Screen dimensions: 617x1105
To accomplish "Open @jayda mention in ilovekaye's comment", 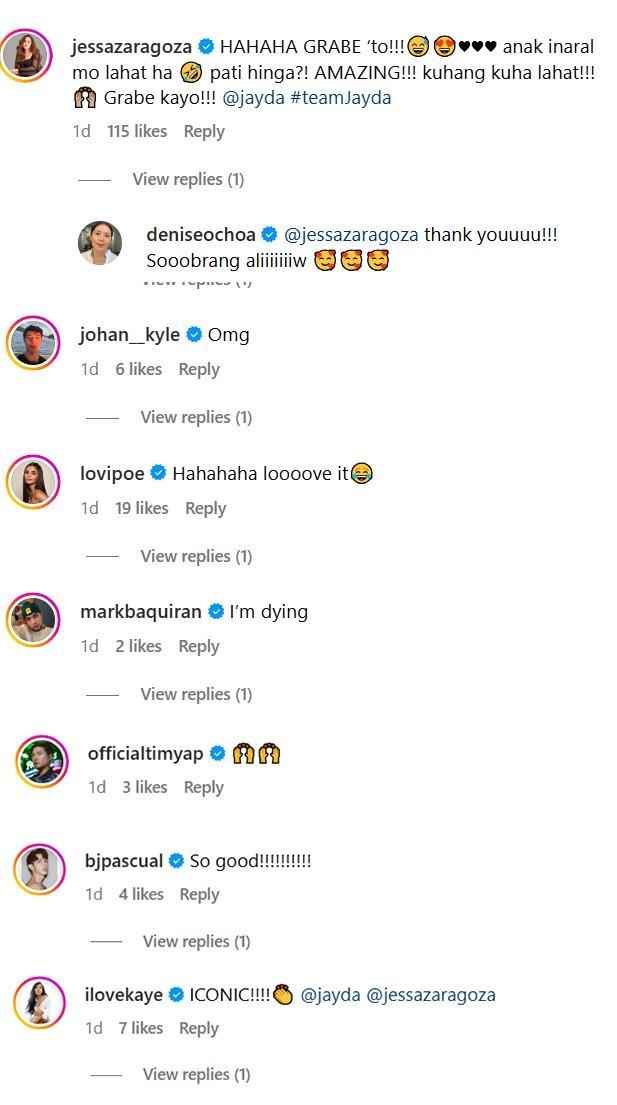I will tap(329, 995).
